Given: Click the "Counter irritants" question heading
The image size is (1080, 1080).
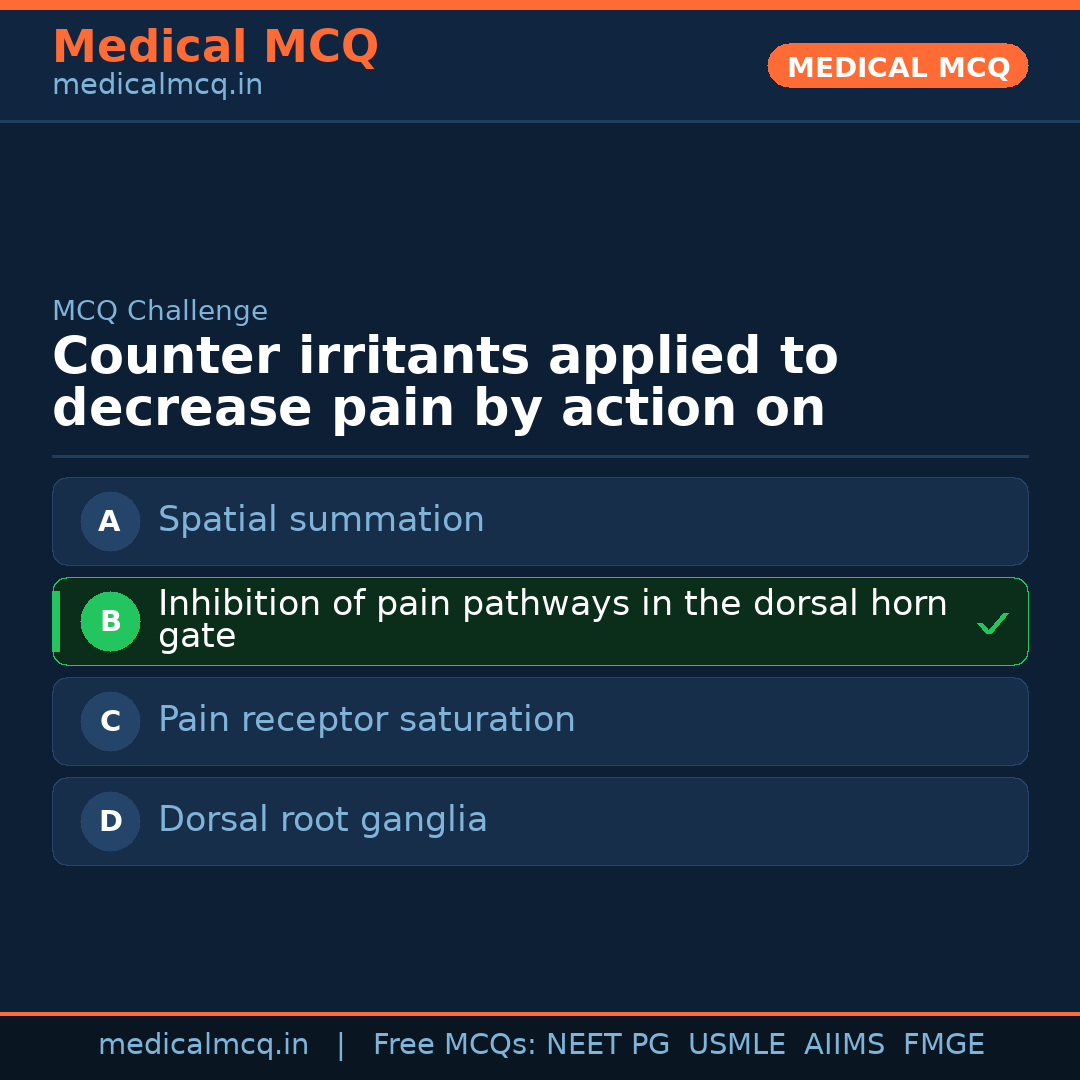Looking at the screenshot, I should pos(445,383).
